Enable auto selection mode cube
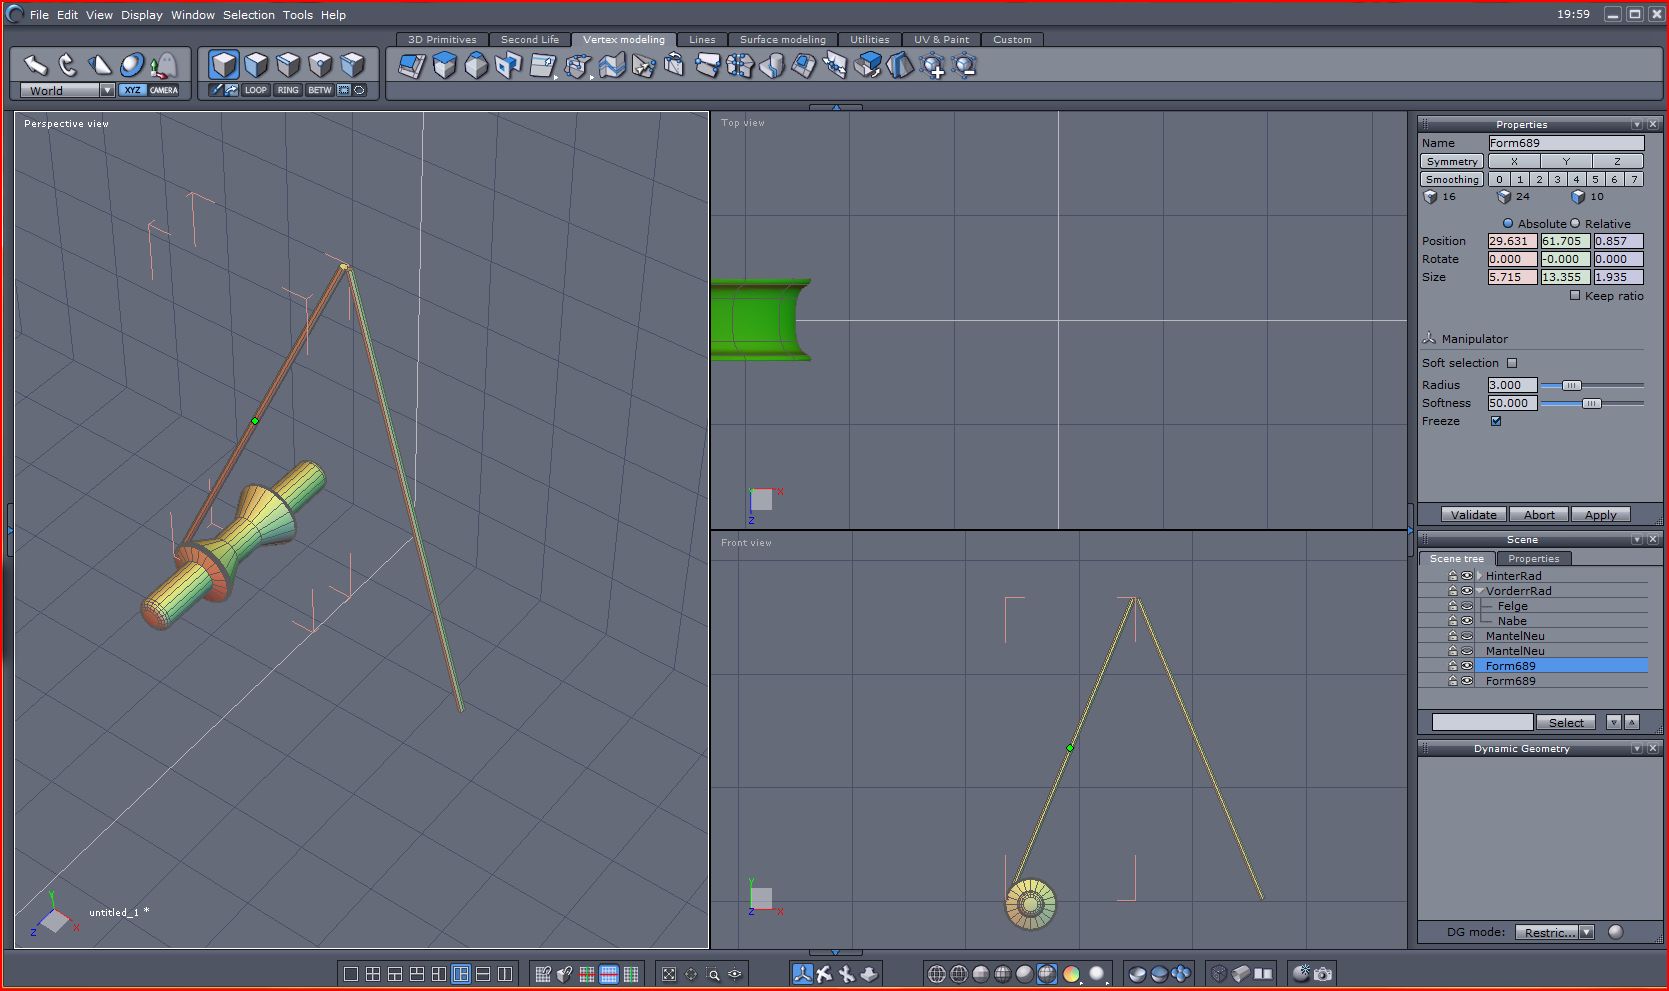This screenshot has width=1669, height=991. point(352,65)
